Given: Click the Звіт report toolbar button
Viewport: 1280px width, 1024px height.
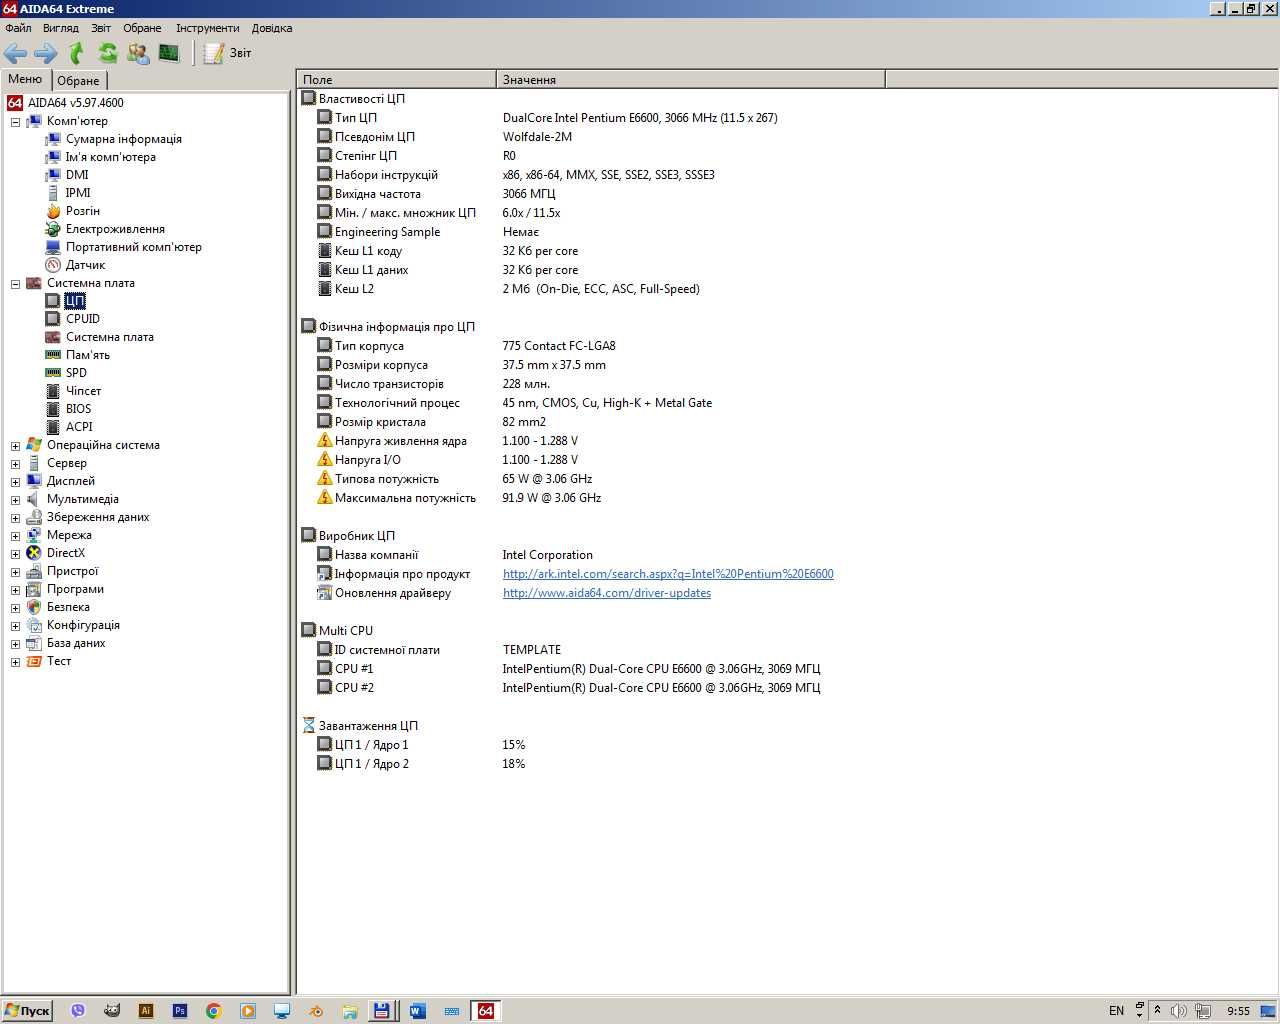Looking at the screenshot, I should tap(228, 53).
